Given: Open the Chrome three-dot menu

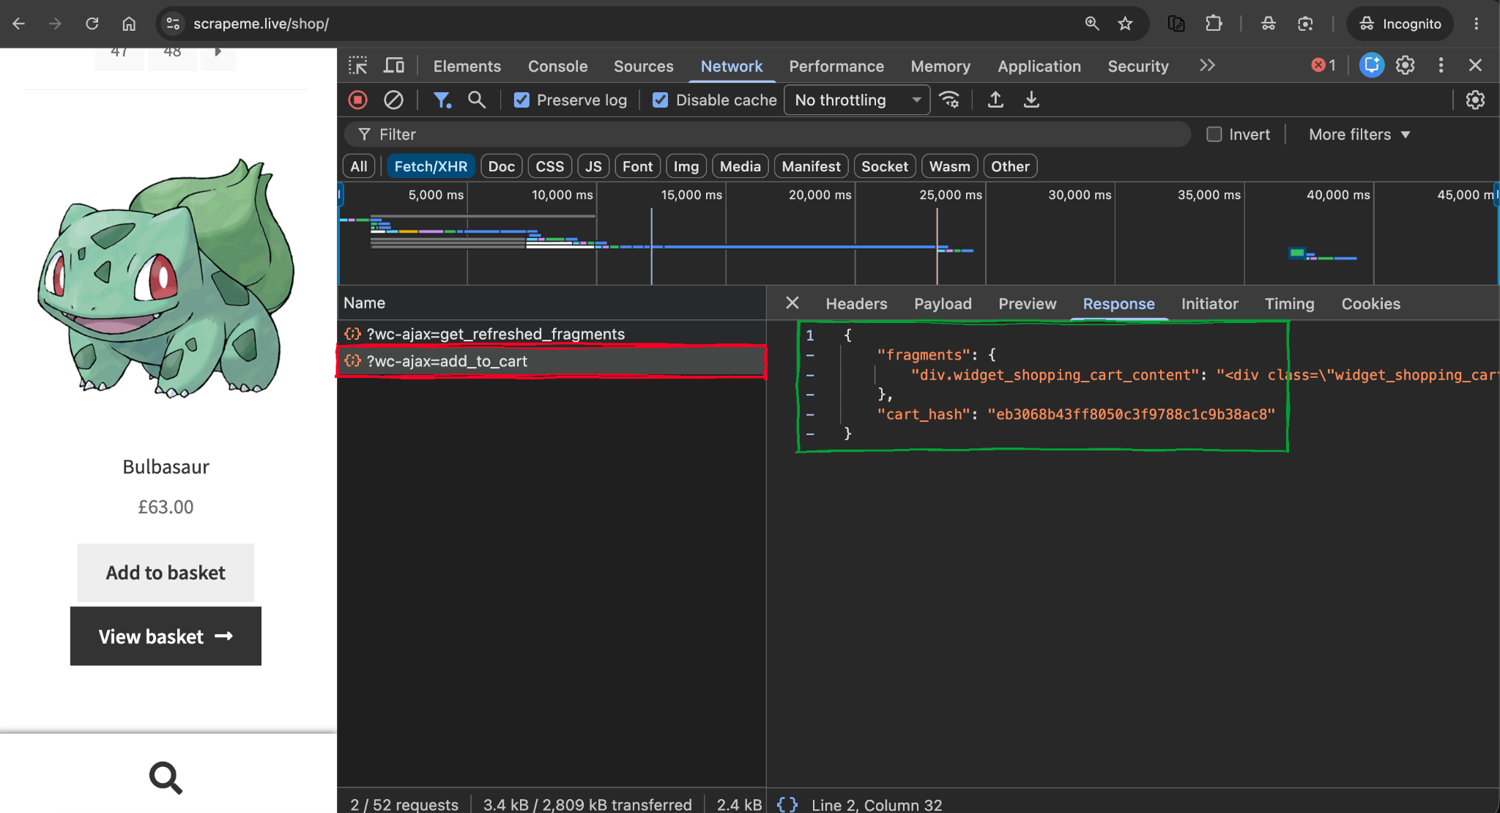Looking at the screenshot, I should pyautogui.click(x=1476, y=23).
